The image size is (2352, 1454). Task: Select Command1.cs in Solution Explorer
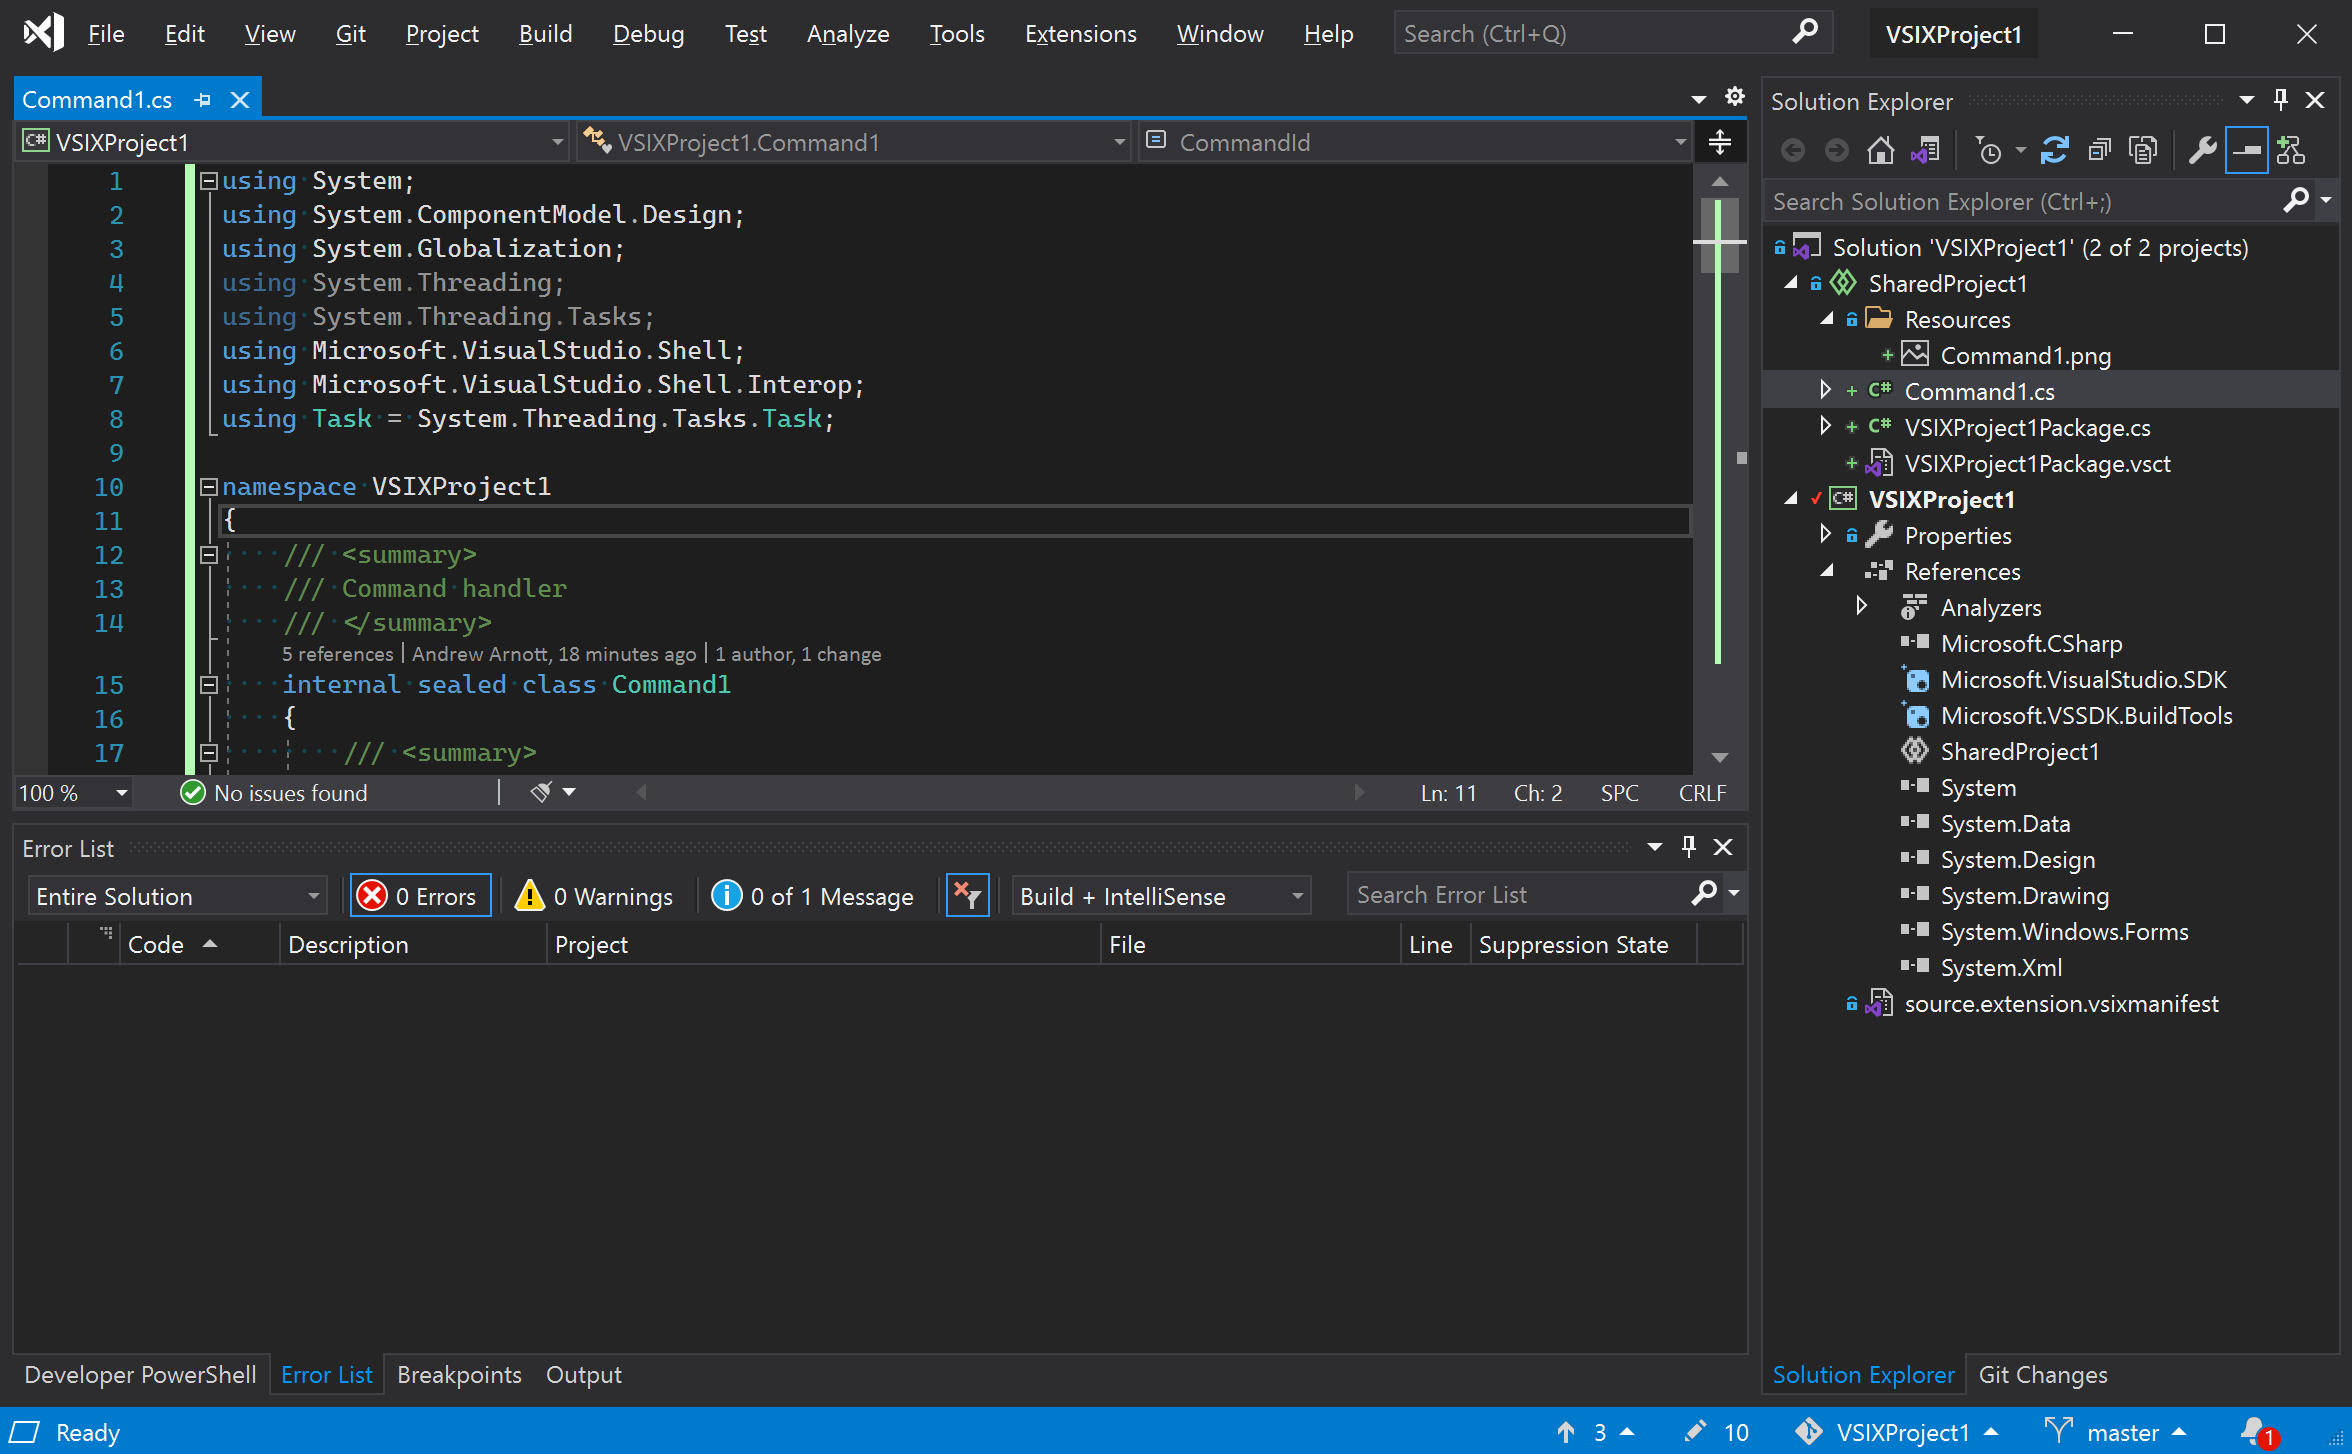coord(1982,390)
